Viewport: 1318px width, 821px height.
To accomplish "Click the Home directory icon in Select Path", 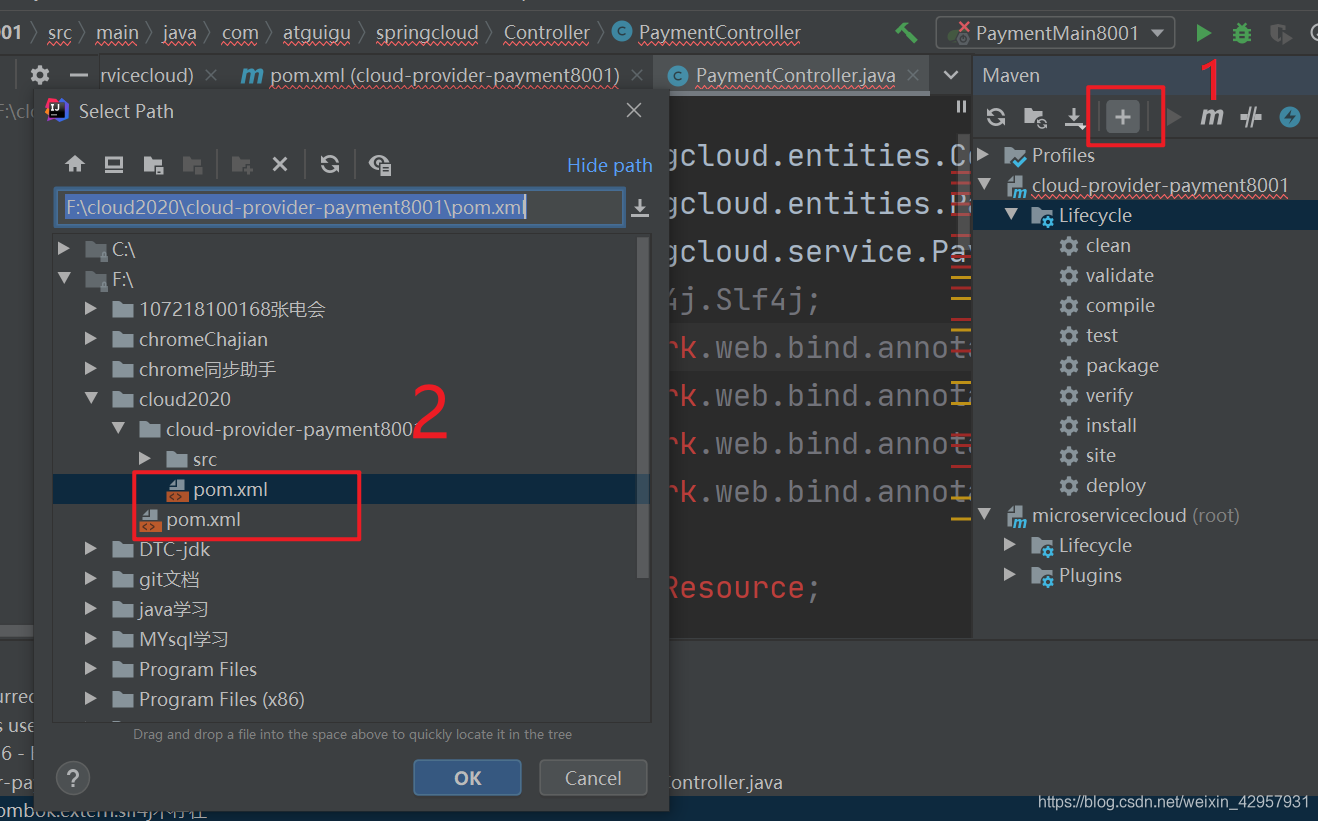I will [75, 165].
